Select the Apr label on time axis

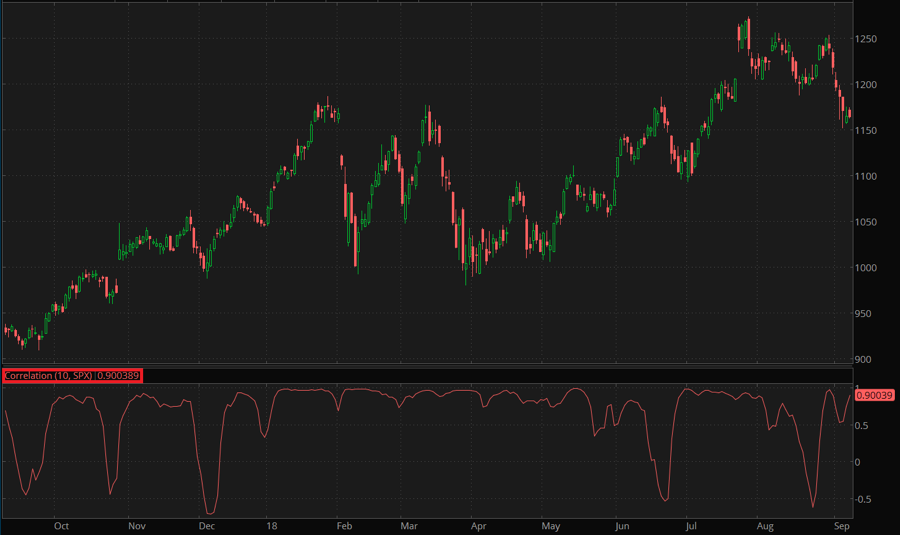pyautogui.click(x=478, y=525)
